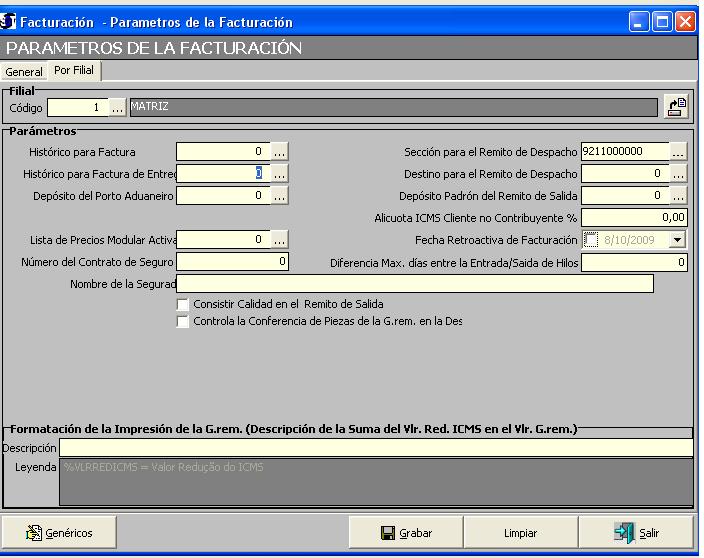704x558 pixels.
Task: Select the Por Filial tab
Action: point(72,71)
